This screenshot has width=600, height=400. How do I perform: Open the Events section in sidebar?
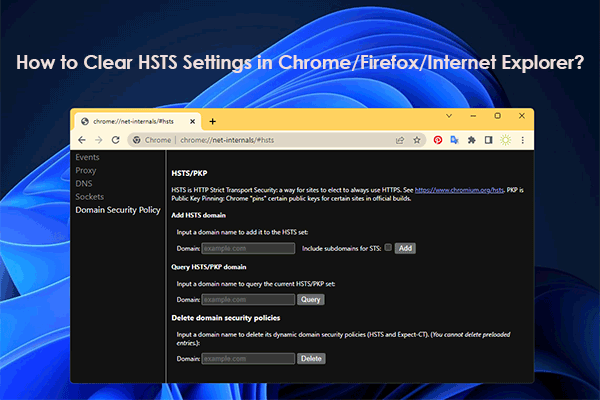87,157
